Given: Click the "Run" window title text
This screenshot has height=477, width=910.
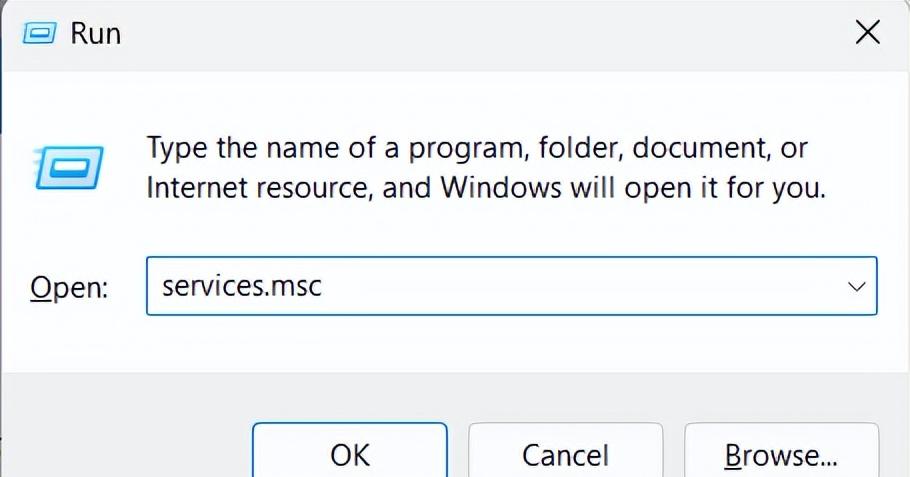Looking at the screenshot, I should (96, 33).
